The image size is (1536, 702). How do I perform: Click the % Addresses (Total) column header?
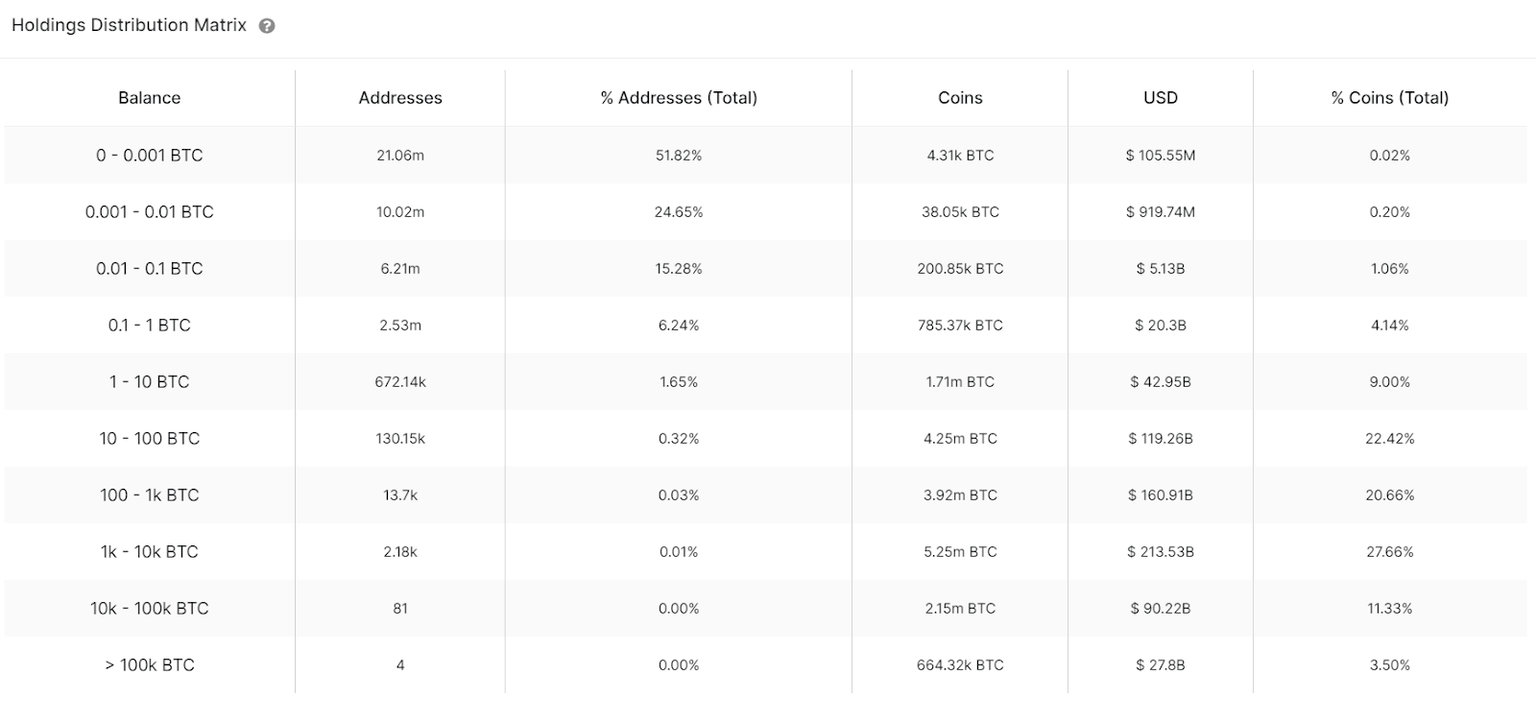click(679, 98)
